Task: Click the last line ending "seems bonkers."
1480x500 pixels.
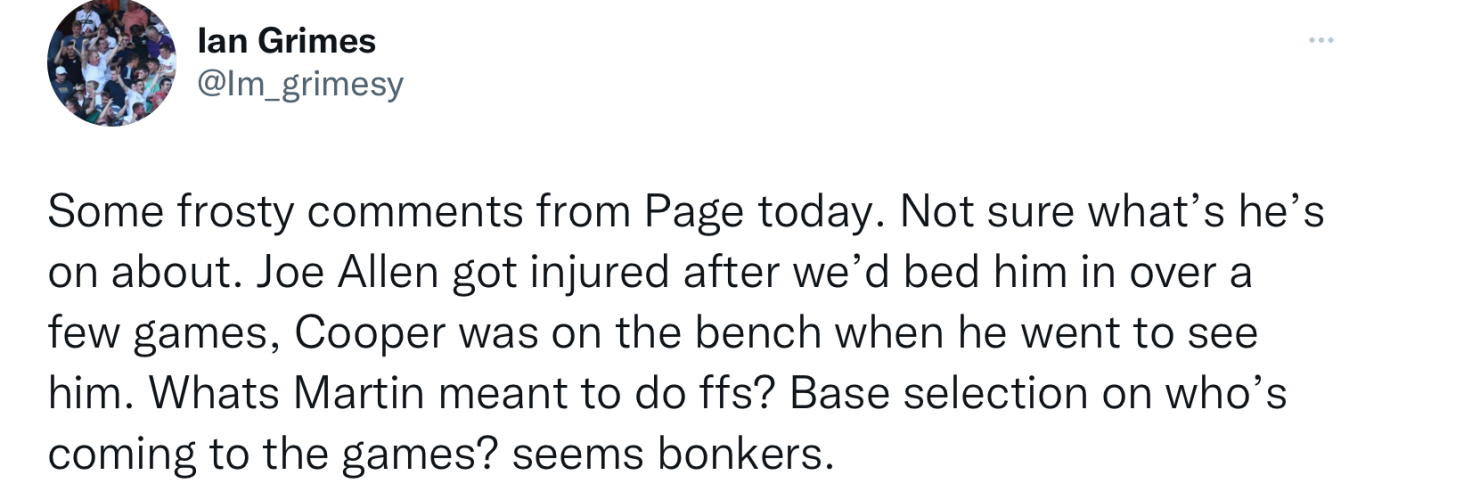Action: (x=440, y=455)
